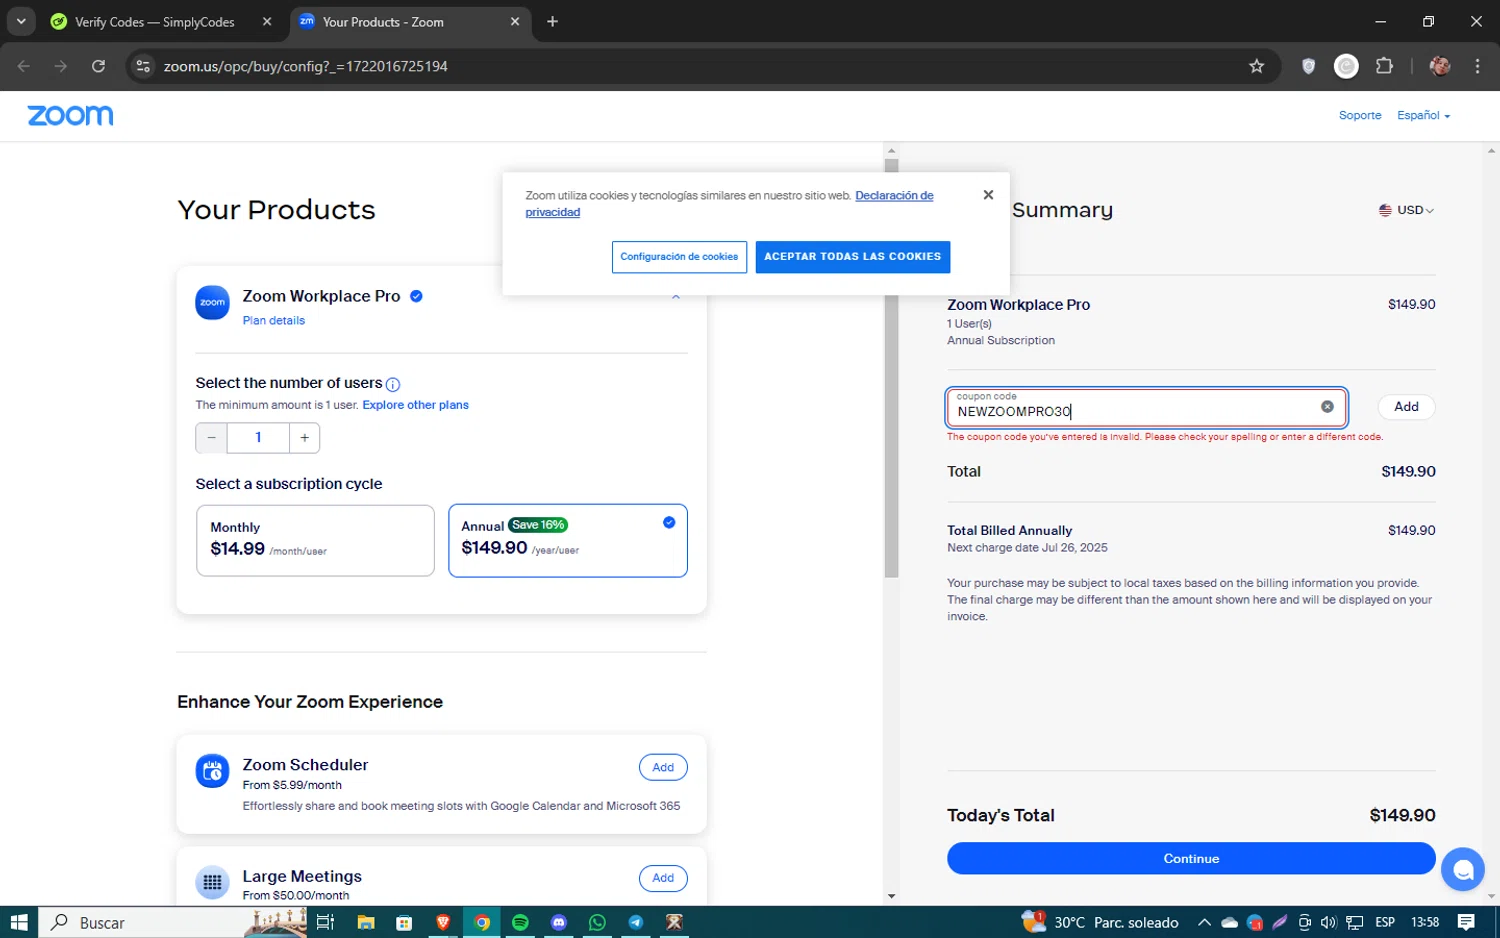Open WhatsApp from the taskbar
This screenshot has width=1500, height=938.
tap(597, 922)
